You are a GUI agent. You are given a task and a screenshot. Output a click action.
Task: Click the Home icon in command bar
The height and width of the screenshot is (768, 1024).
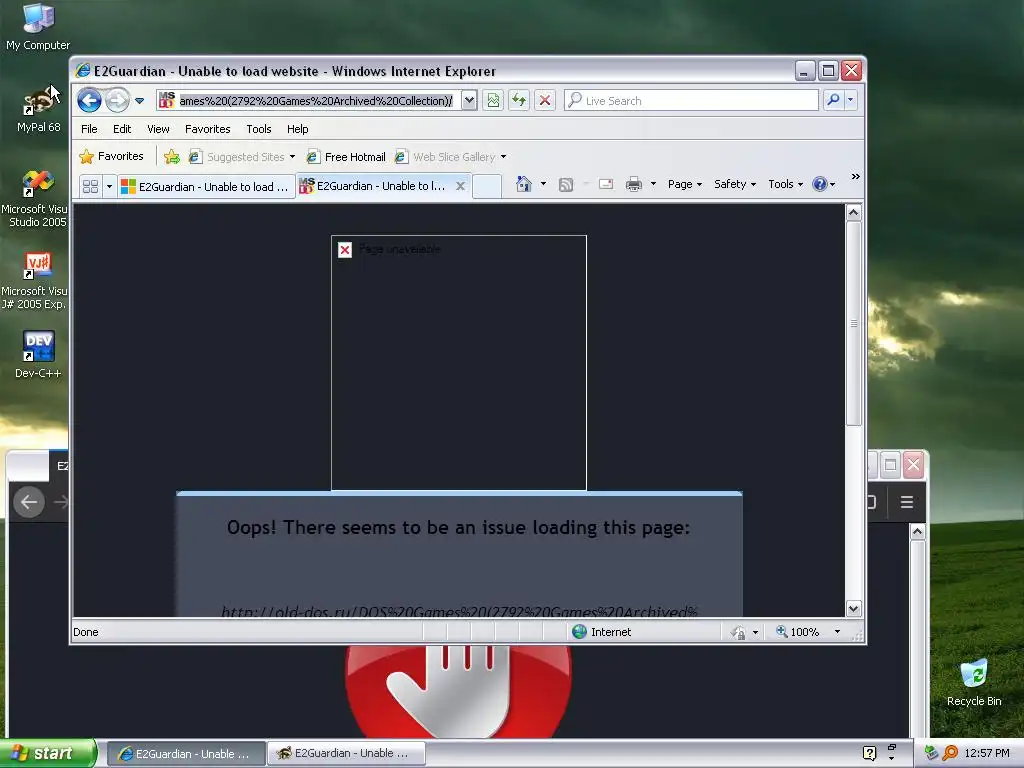pos(524,184)
